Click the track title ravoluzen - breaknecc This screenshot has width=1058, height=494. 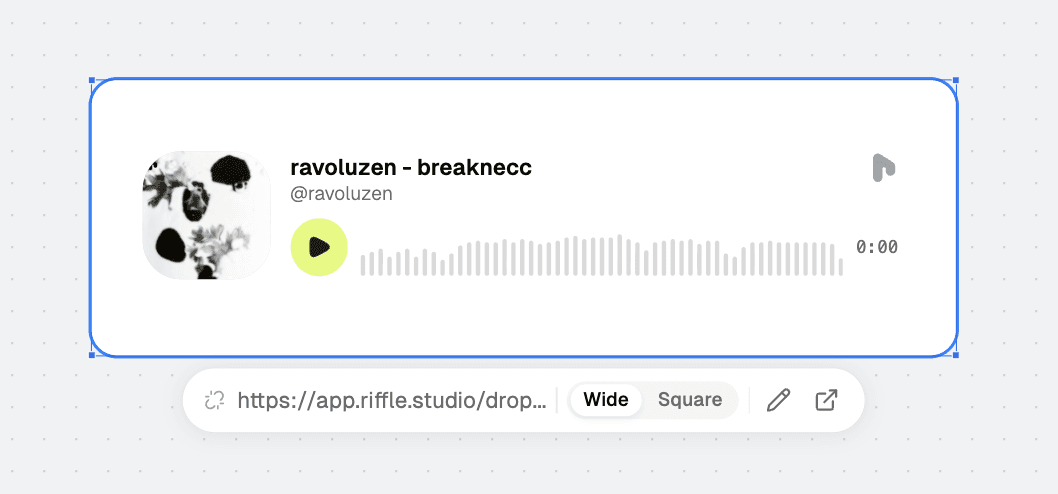pyautogui.click(x=411, y=167)
